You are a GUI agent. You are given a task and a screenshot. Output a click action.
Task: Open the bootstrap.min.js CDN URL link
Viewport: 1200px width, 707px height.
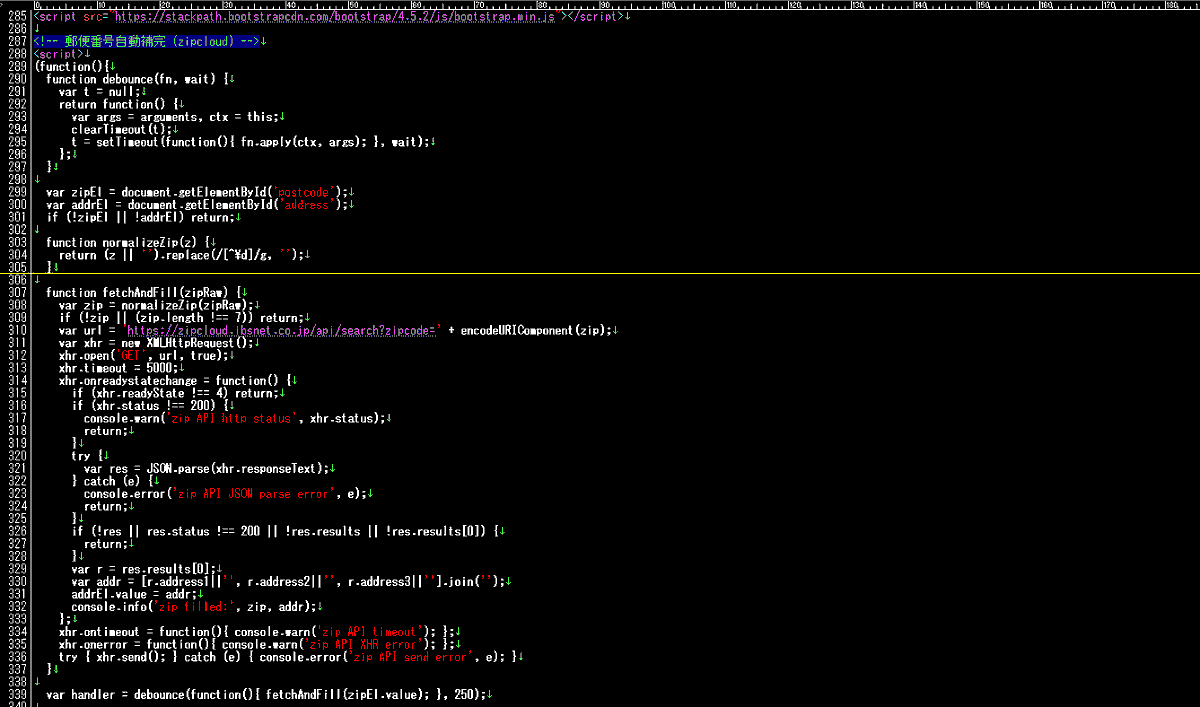tap(335, 17)
